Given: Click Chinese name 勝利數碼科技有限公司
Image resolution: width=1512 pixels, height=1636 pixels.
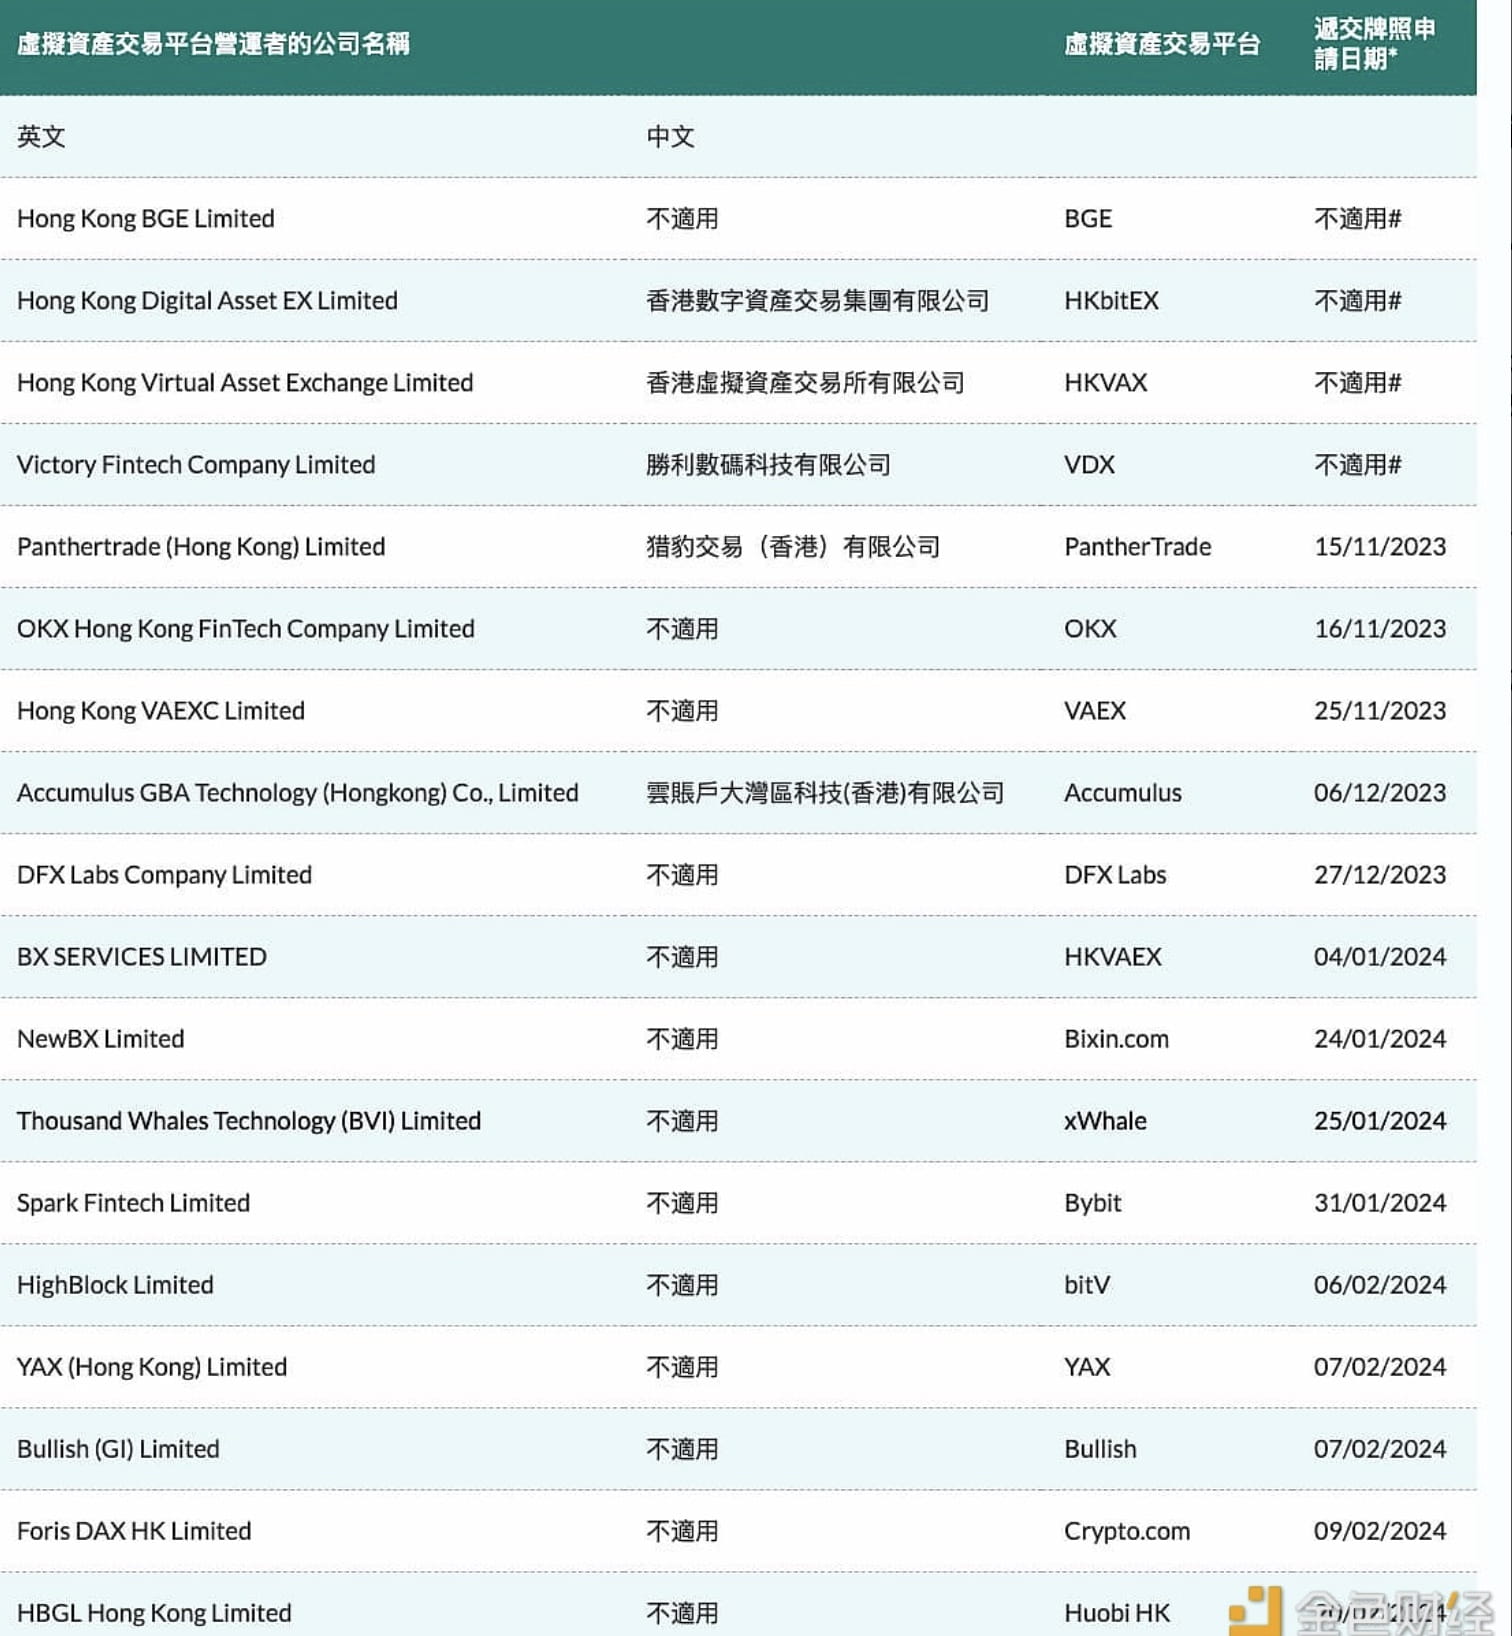Looking at the screenshot, I should coord(768,465).
